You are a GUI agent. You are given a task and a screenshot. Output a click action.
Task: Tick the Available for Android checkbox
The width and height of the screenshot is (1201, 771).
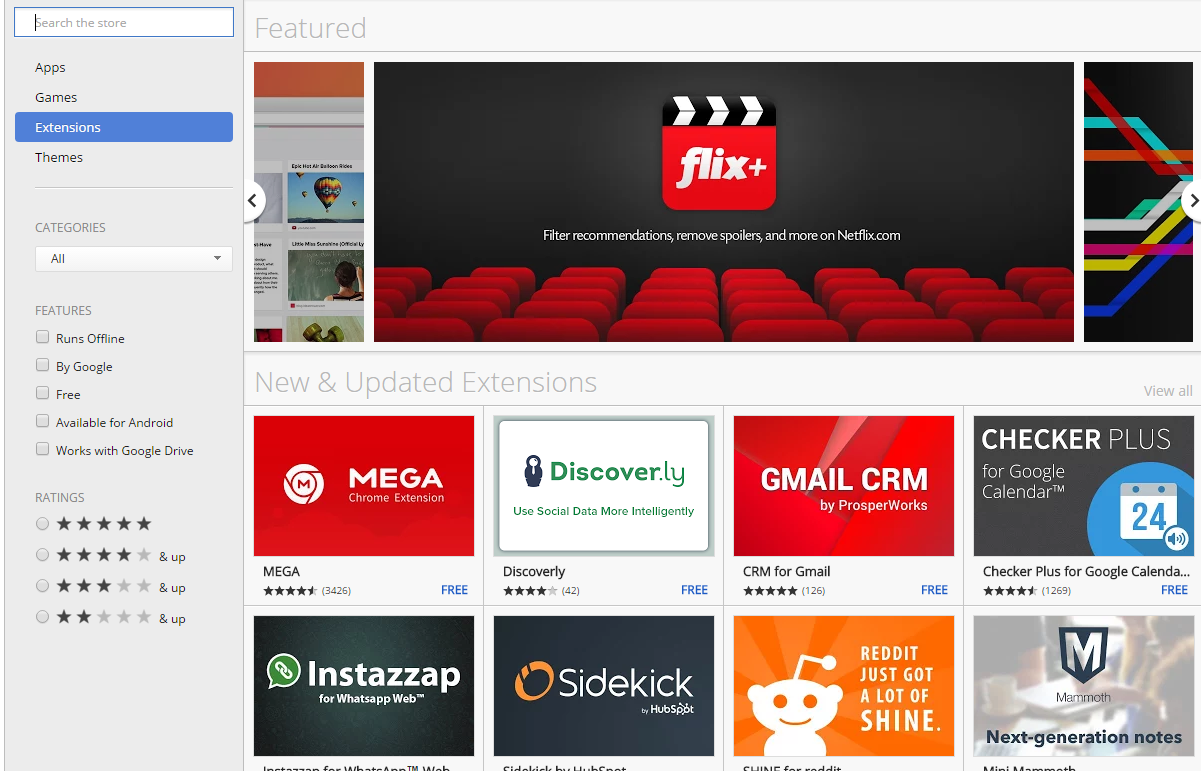pos(42,421)
